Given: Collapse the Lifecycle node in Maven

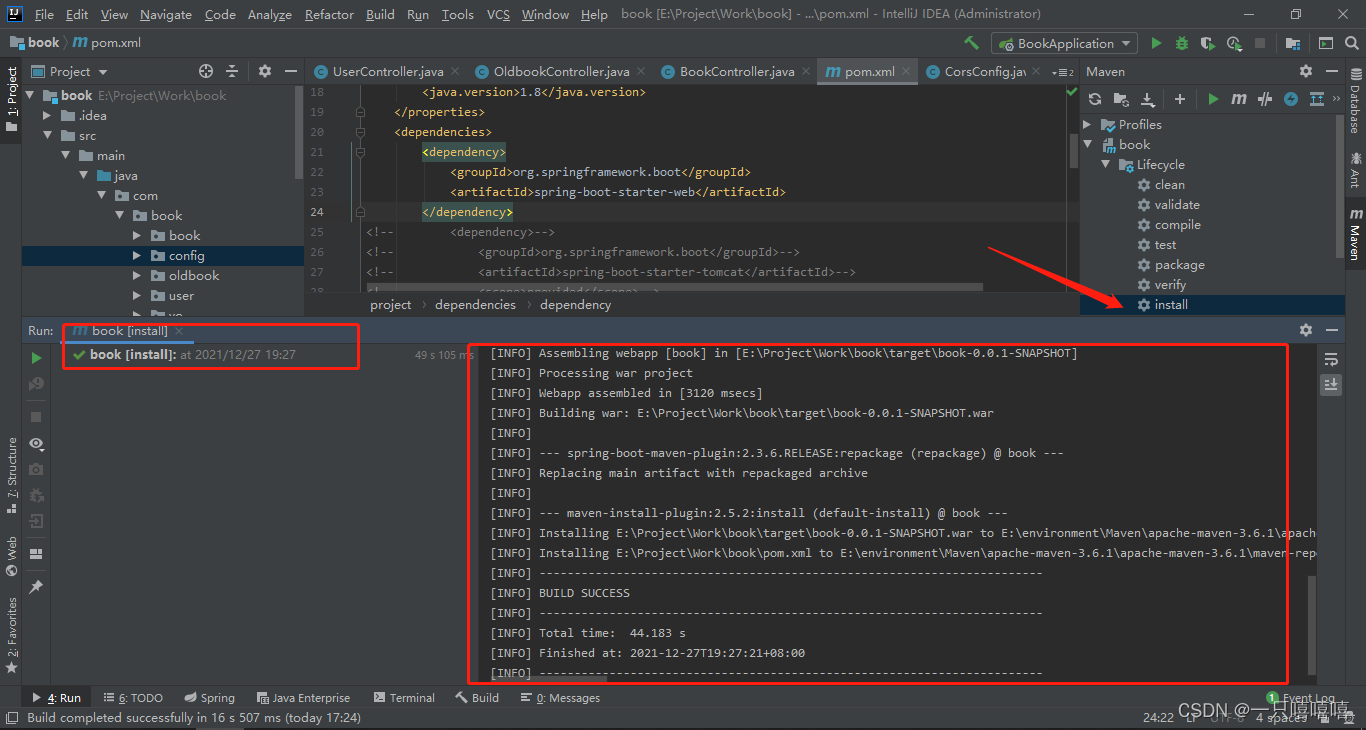Looking at the screenshot, I should (x=1106, y=164).
